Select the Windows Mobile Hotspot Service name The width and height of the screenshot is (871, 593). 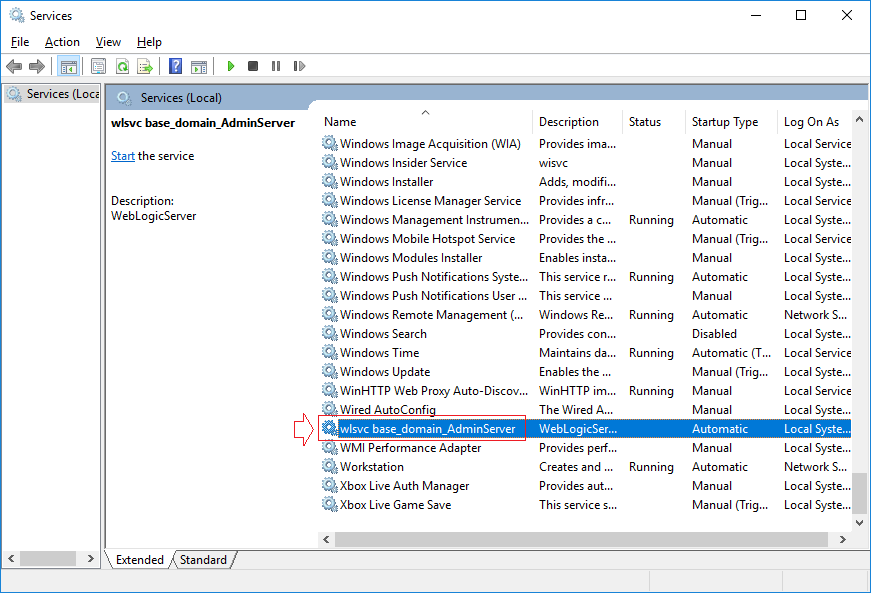[427, 239]
